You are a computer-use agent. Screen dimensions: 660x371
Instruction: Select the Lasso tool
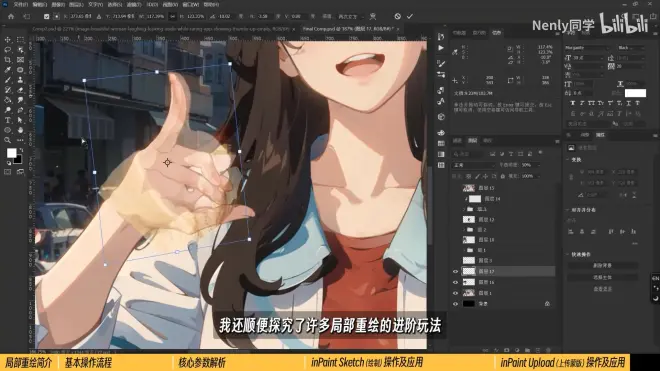(8, 50)
